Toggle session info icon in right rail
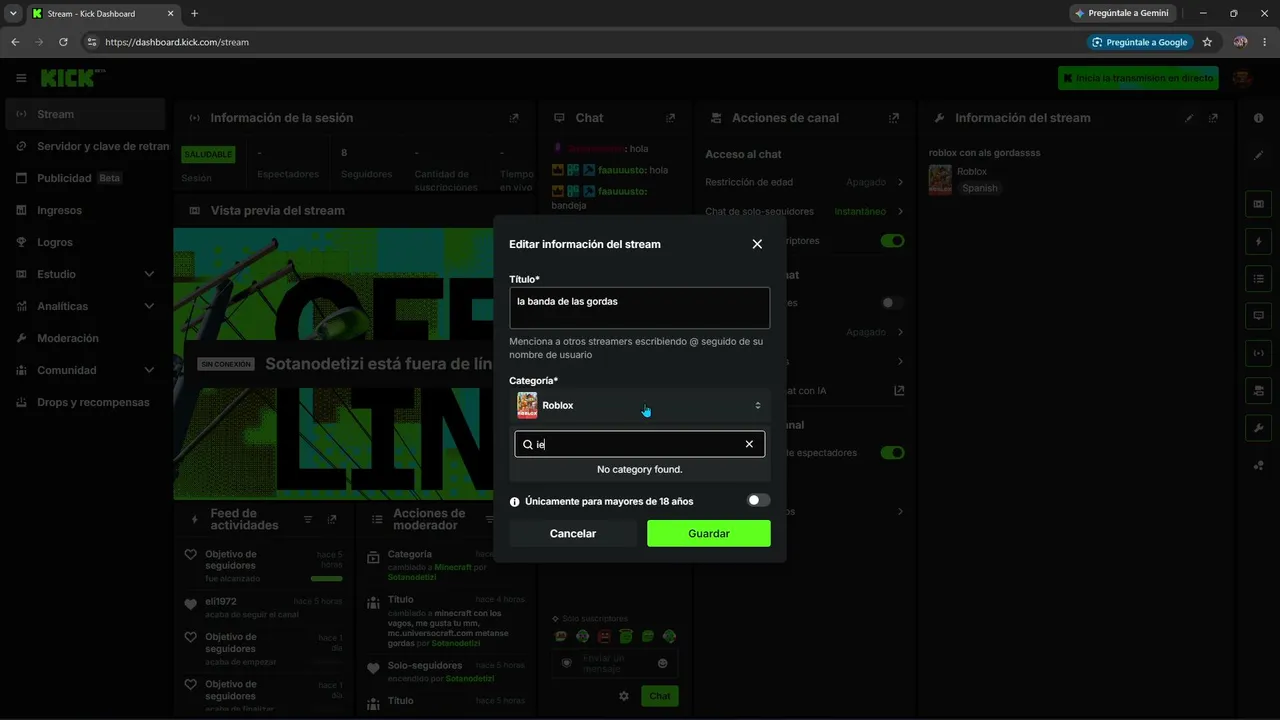This screenshot has width=1280, height=720. click(x=1258, y=353)
